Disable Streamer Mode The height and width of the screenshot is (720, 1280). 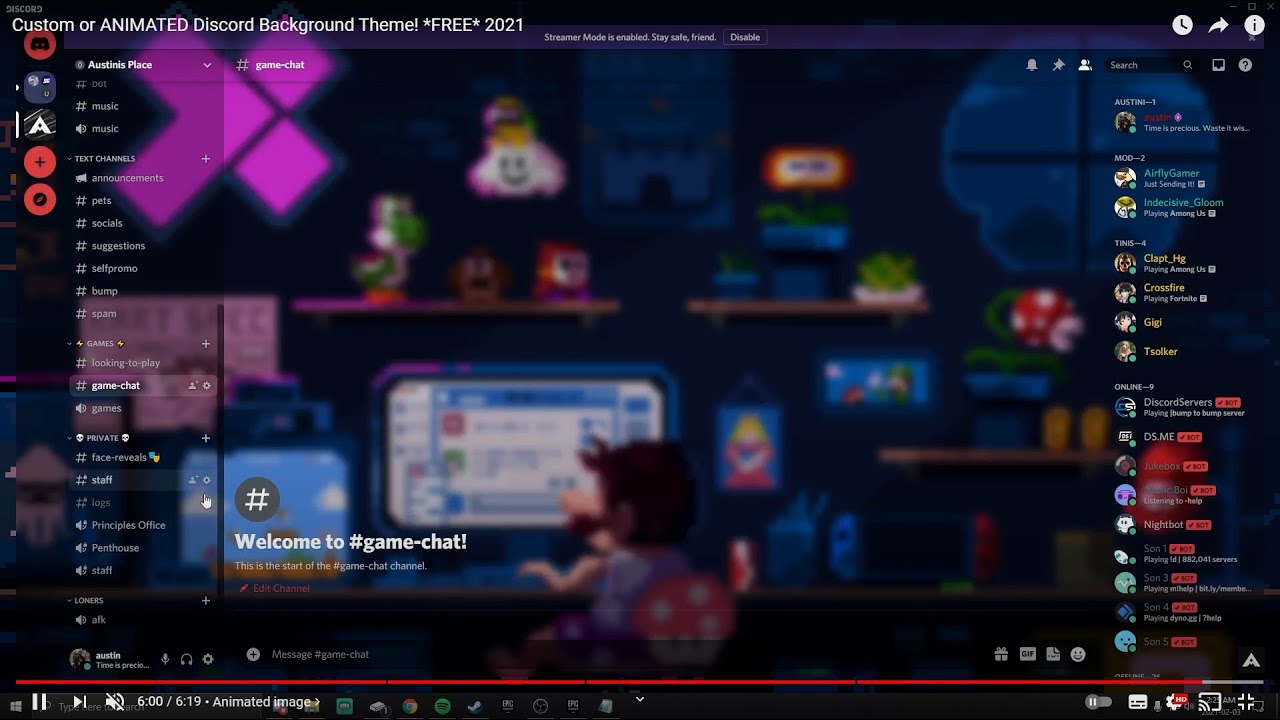point(745,37)
